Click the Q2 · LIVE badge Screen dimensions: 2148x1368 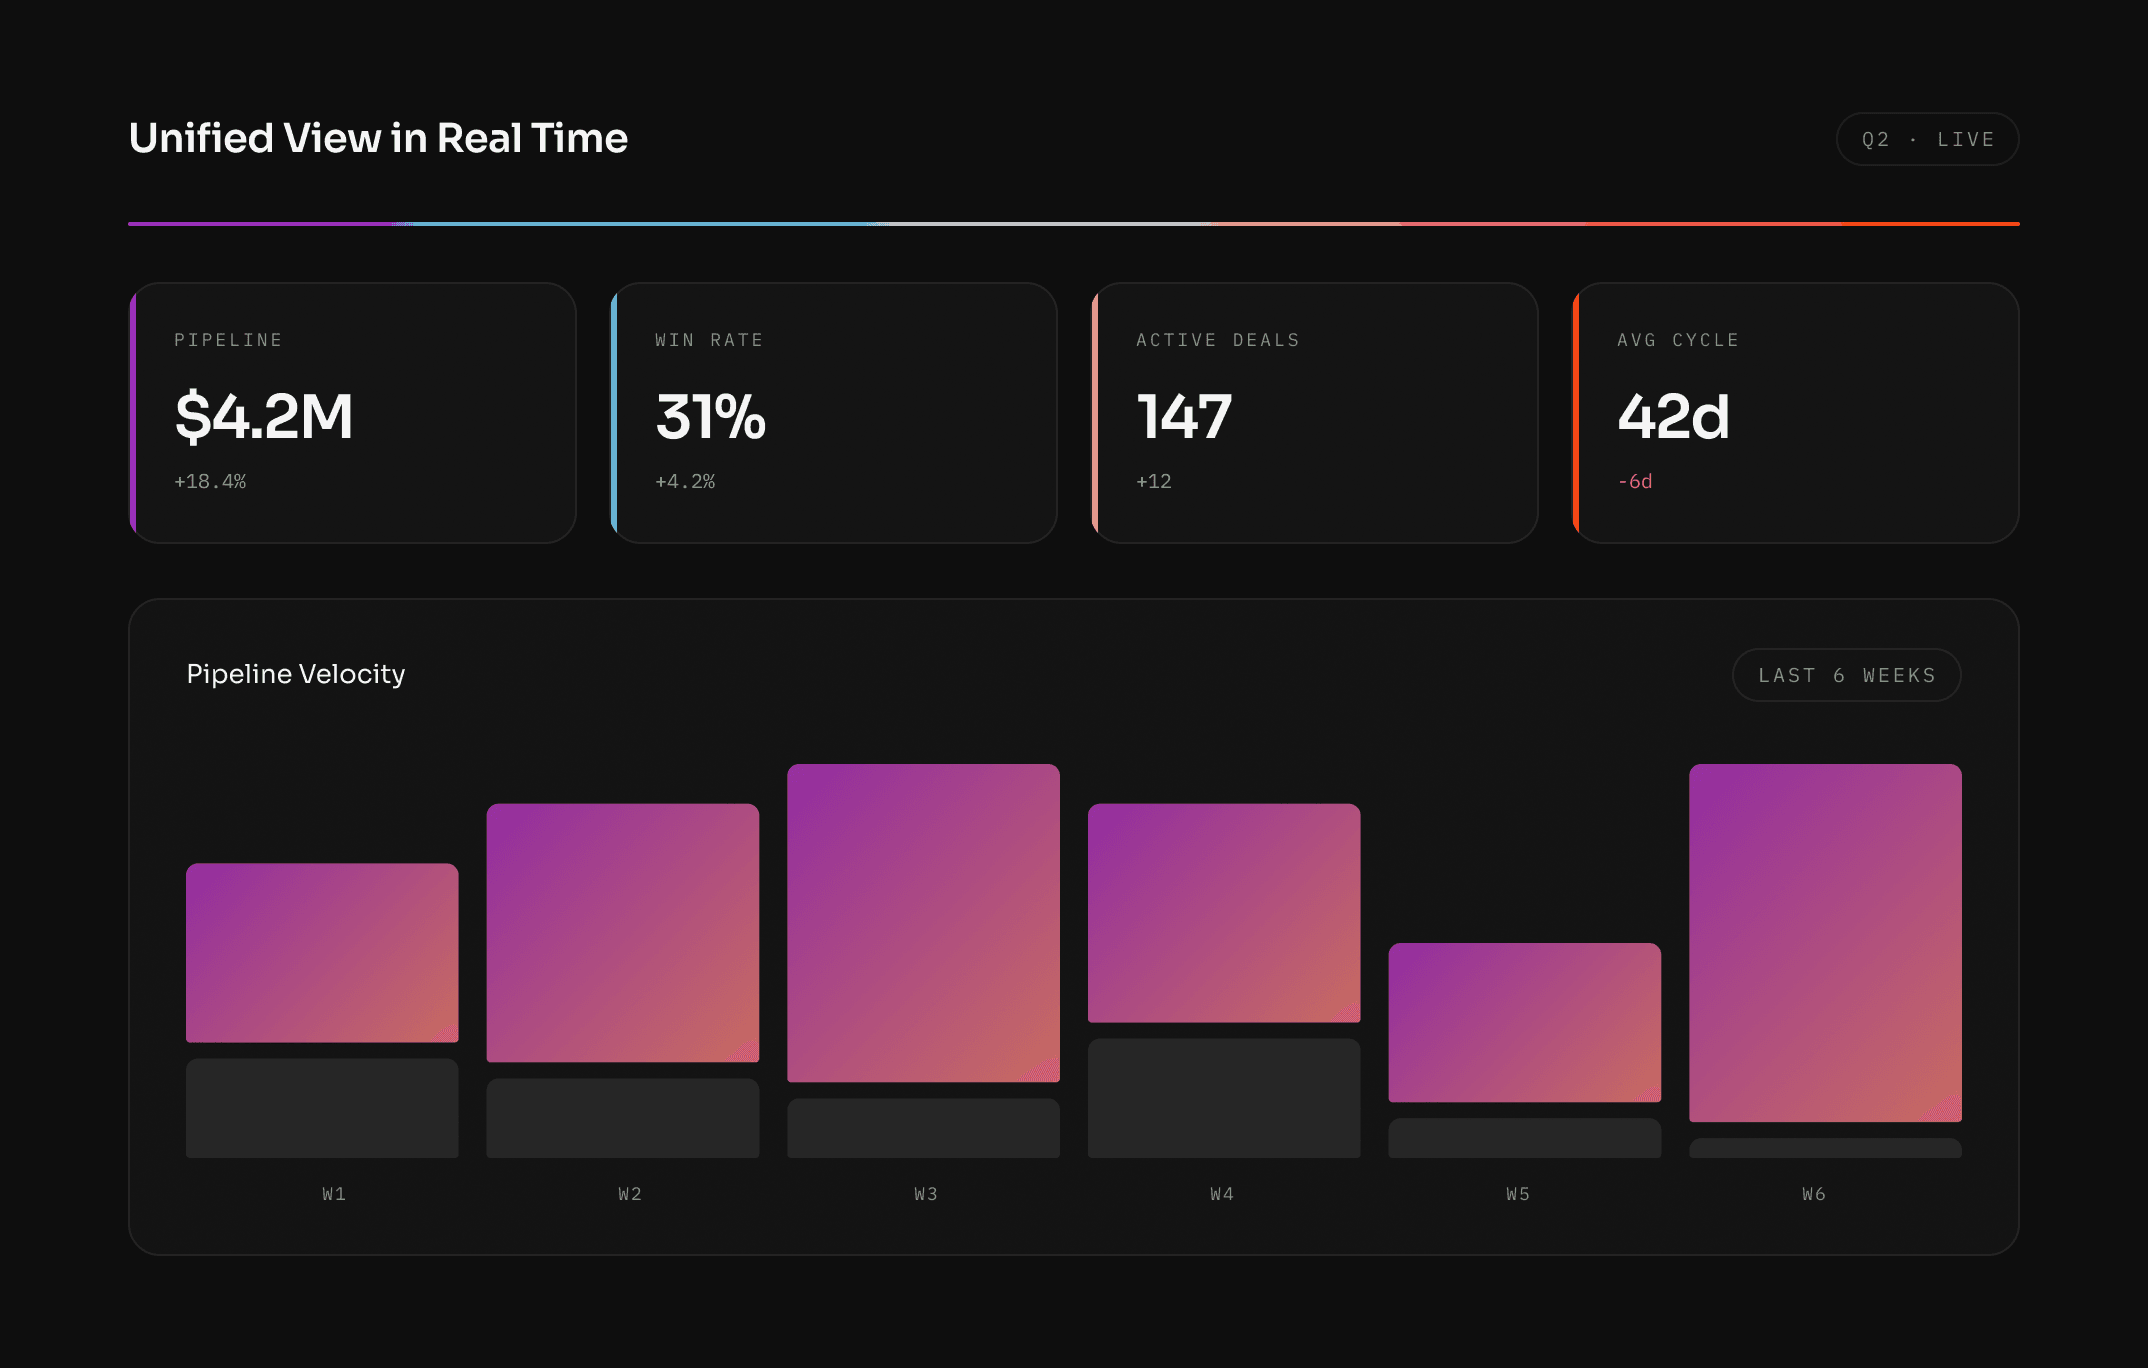coord(1927,139)
